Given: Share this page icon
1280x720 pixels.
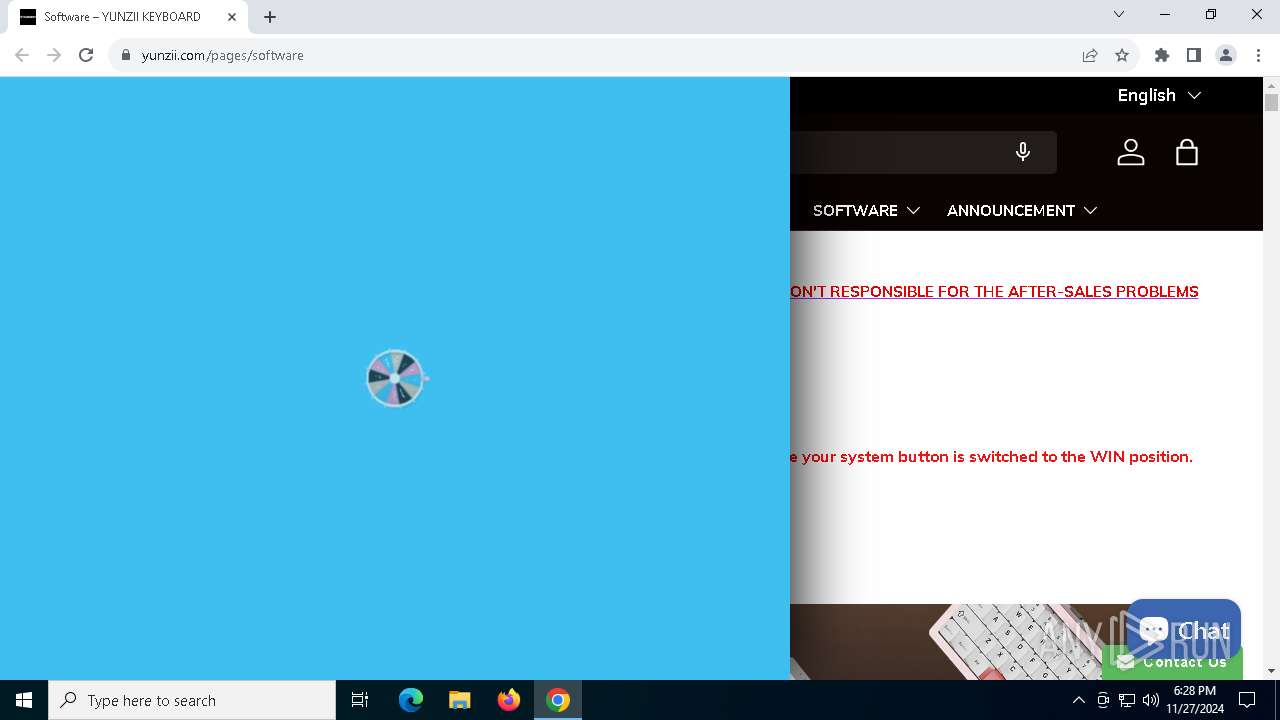Looking at the screenshot, I should click(x=1090, y=55).
